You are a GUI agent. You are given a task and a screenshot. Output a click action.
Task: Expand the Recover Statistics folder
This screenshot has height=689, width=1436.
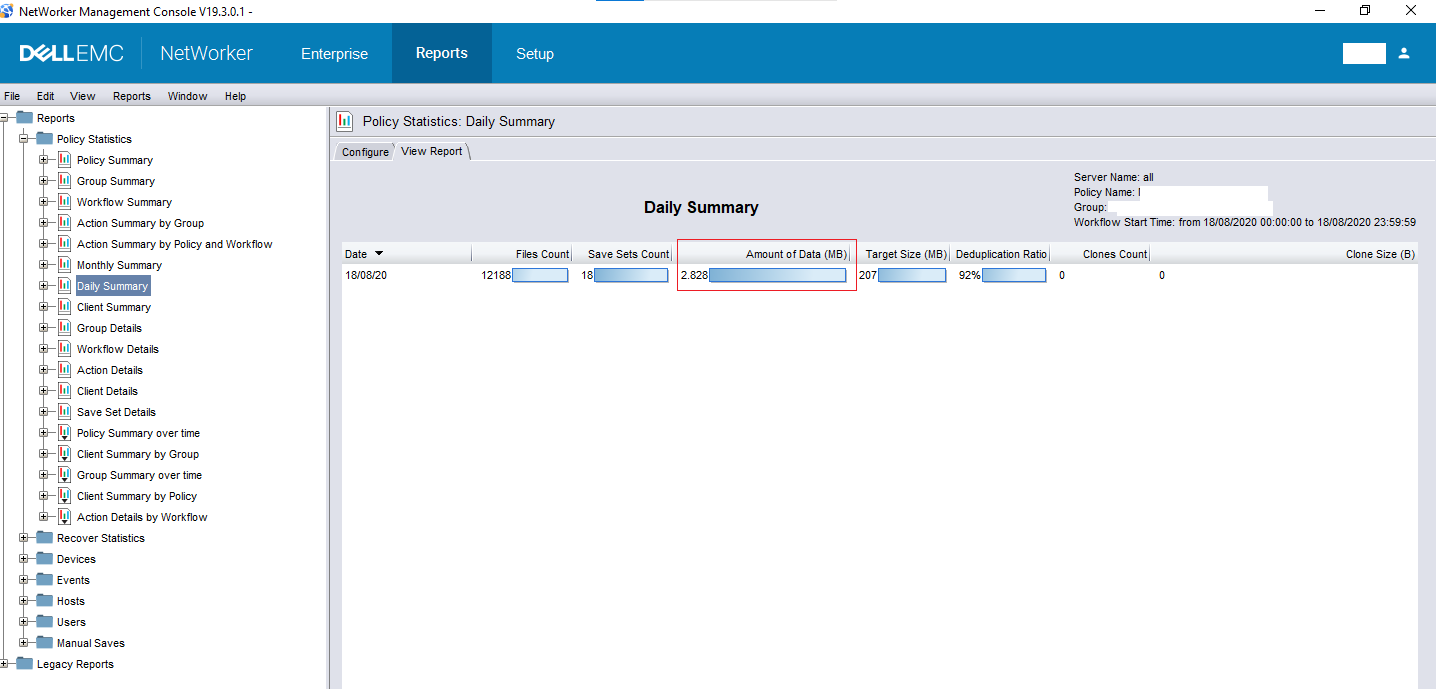[x=23, y=537]
